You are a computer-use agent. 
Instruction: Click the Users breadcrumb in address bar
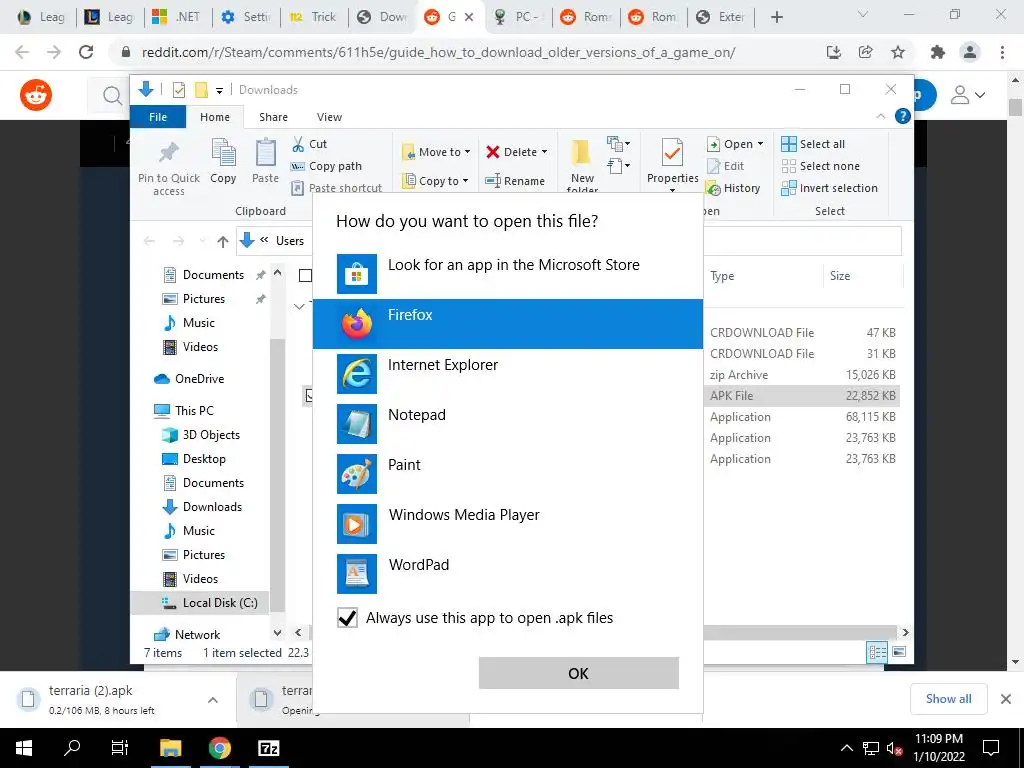(290, 241)
